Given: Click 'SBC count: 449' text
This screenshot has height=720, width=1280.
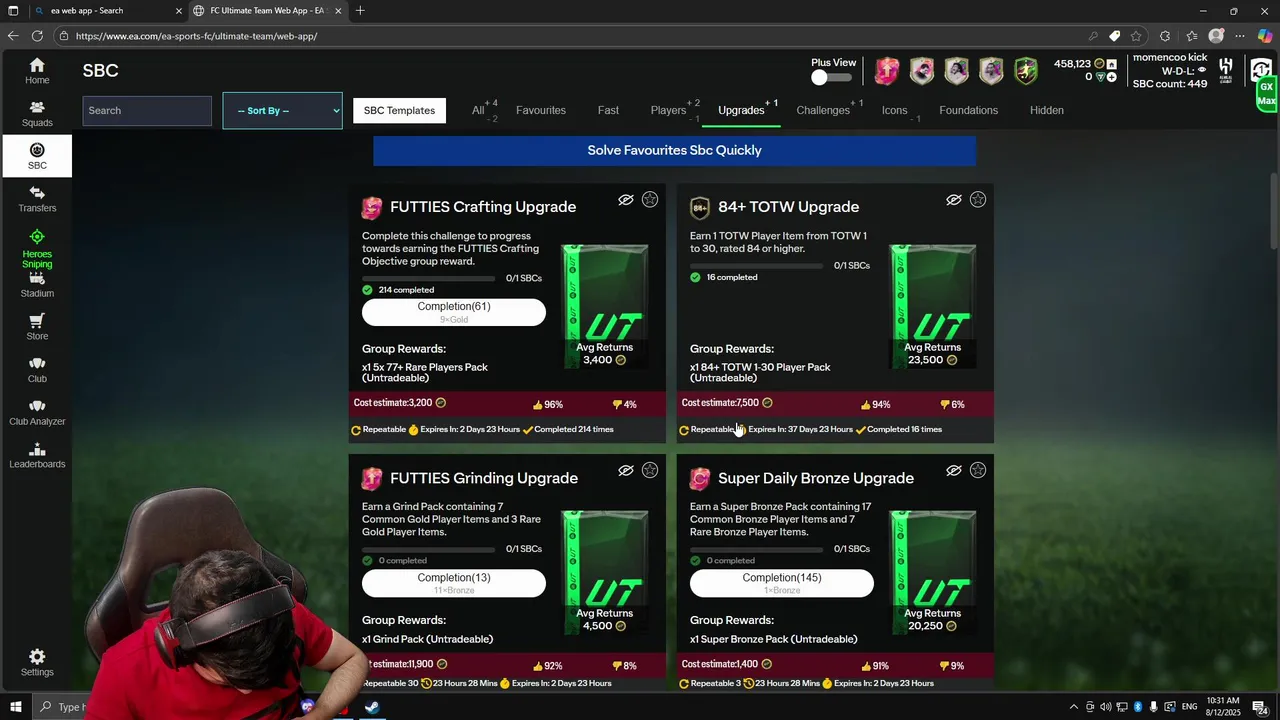Looking at the screenshot, I should (x=1170, y=84).
